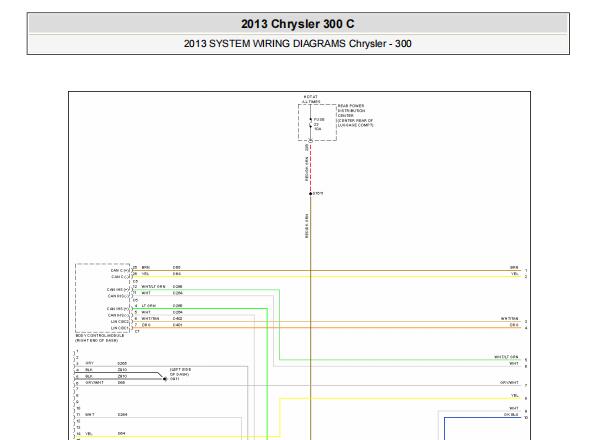Click the 'WHT/TAN' label at right edge

[510, 318]
